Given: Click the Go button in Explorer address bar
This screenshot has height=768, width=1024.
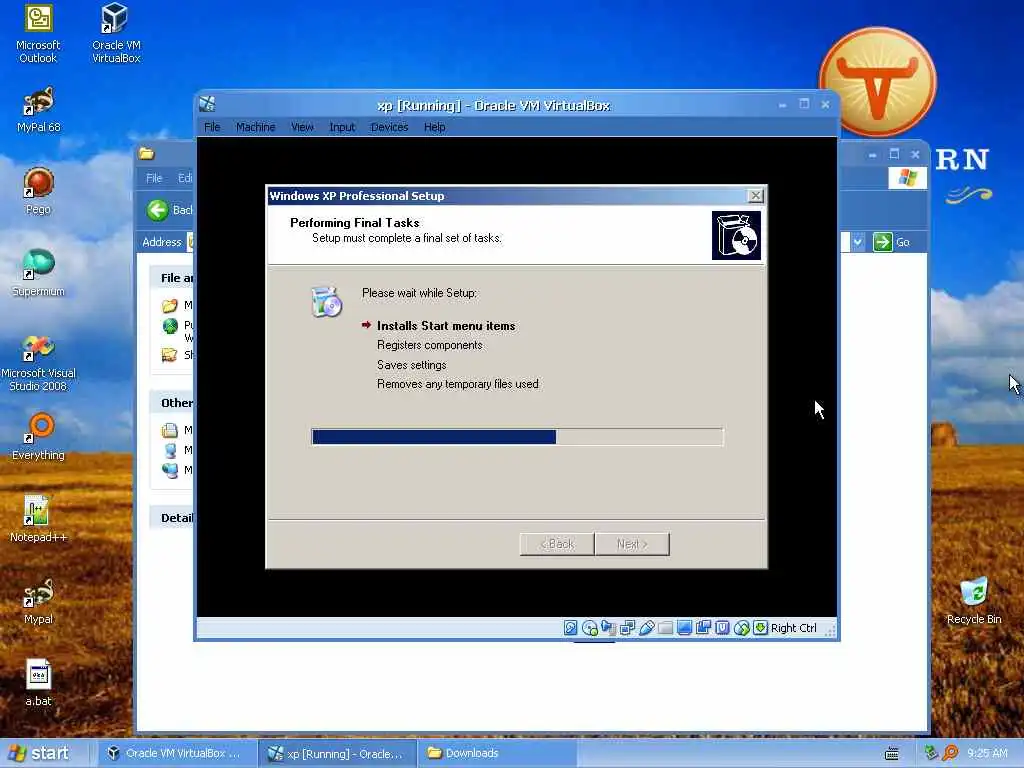Looking at the screenshot, I should coord(891,242).
